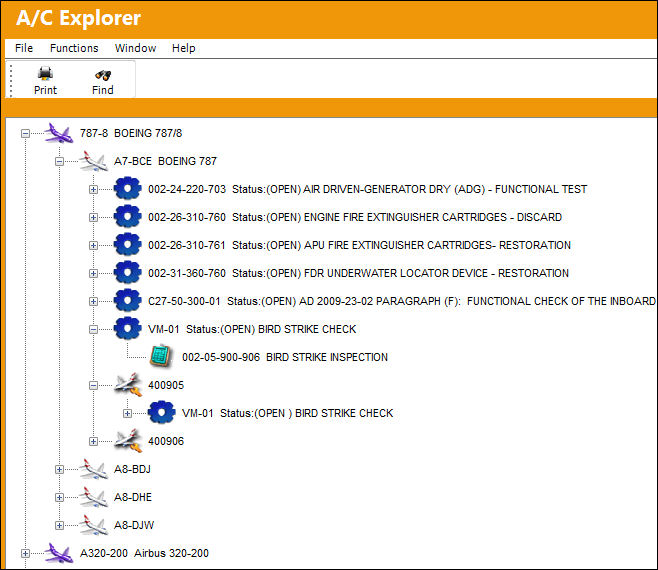This screenshot has width=658, height=570.
Task: Select the 400906 work order label
Action: [x=166, y=441]
